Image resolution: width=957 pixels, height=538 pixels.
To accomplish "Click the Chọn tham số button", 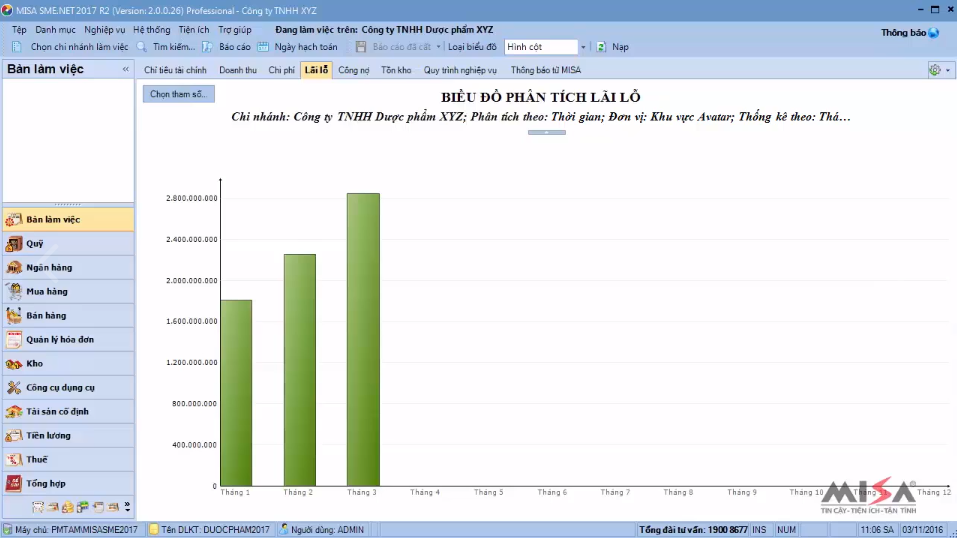I will (x=179, y=94).
